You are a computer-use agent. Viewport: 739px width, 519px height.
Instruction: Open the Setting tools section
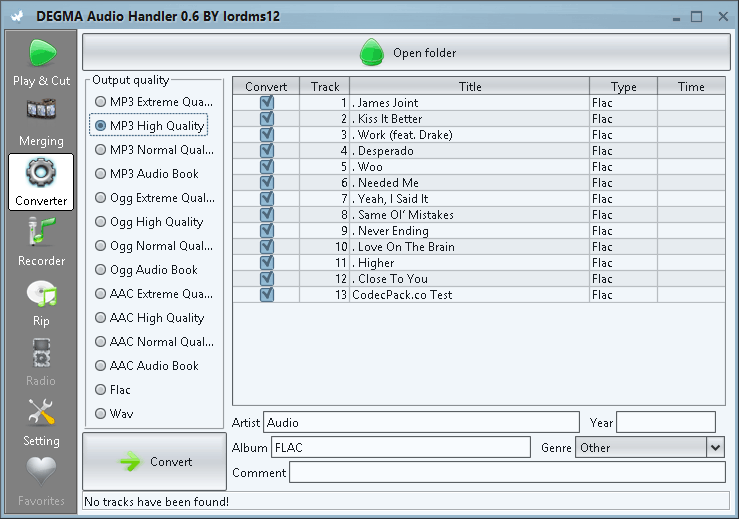pos(41,422)
